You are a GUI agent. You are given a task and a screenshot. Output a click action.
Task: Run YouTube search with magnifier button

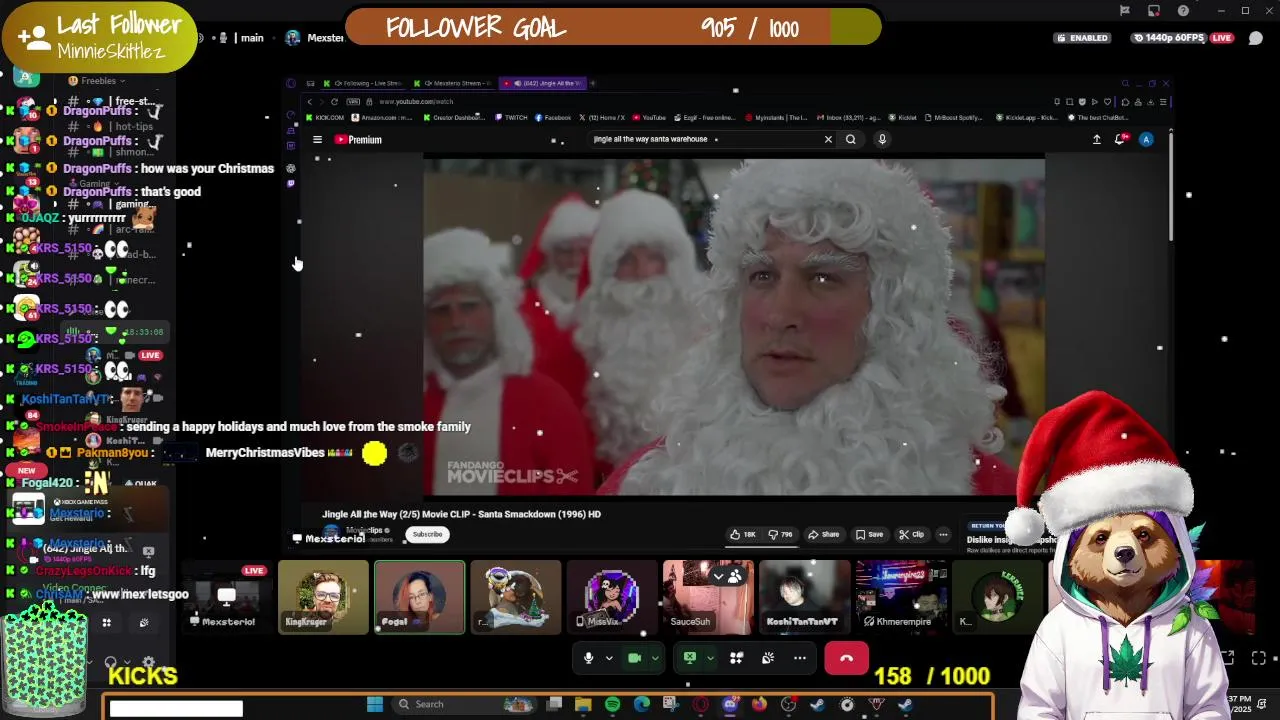[x=851, y=139]
